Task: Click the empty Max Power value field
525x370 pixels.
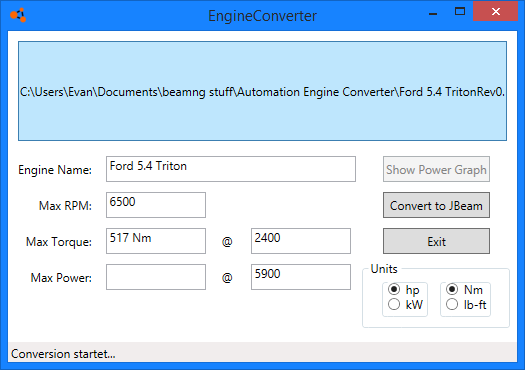Action: (x=156, y=277)
